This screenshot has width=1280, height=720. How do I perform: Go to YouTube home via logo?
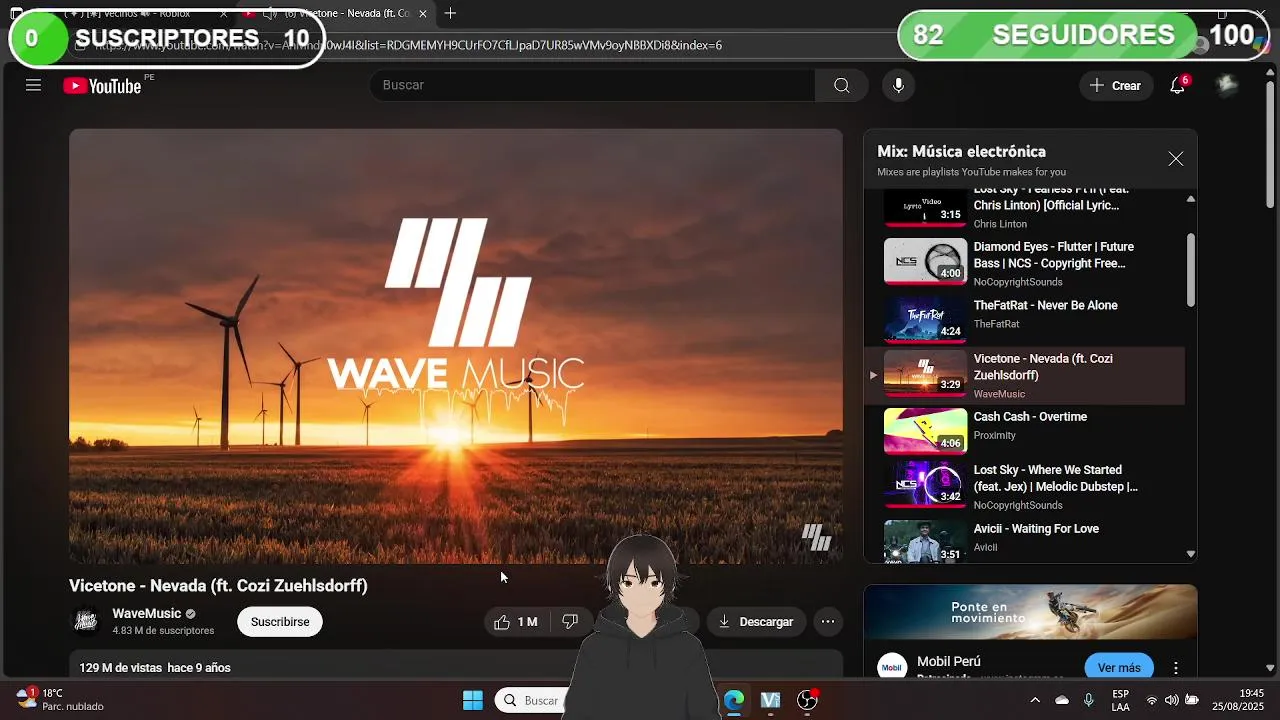tap(103, 86)
